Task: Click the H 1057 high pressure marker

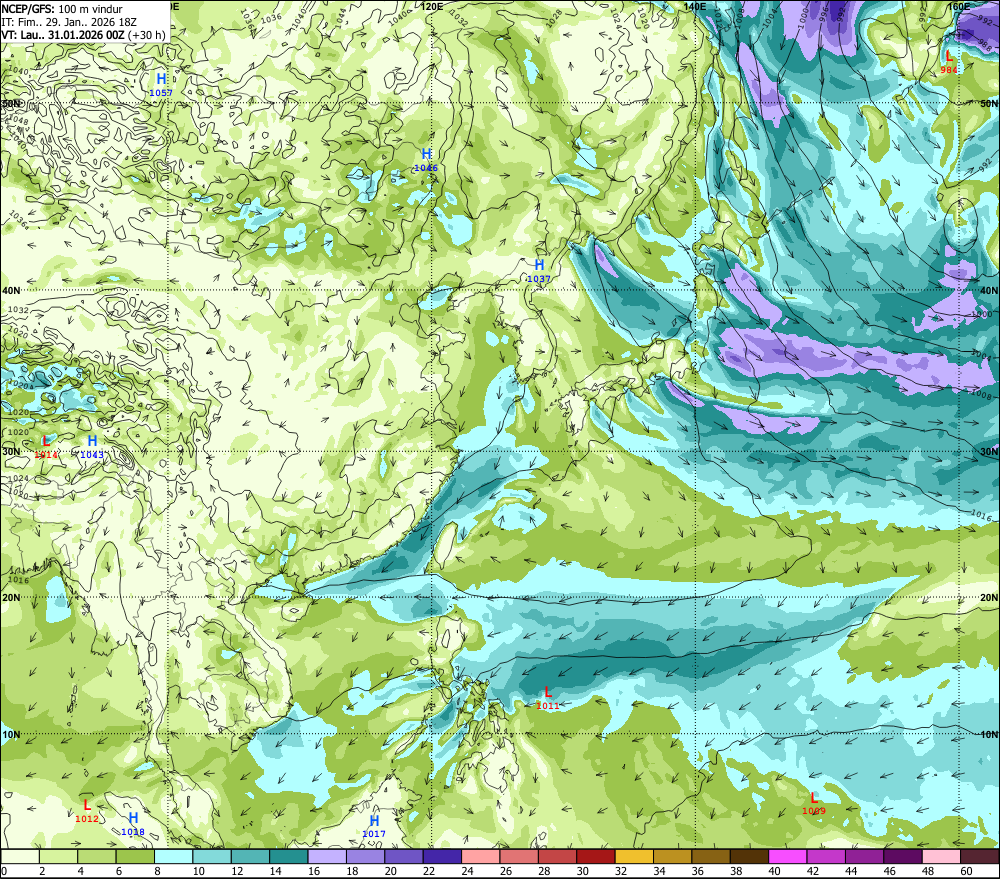Action: coord(161,84)
